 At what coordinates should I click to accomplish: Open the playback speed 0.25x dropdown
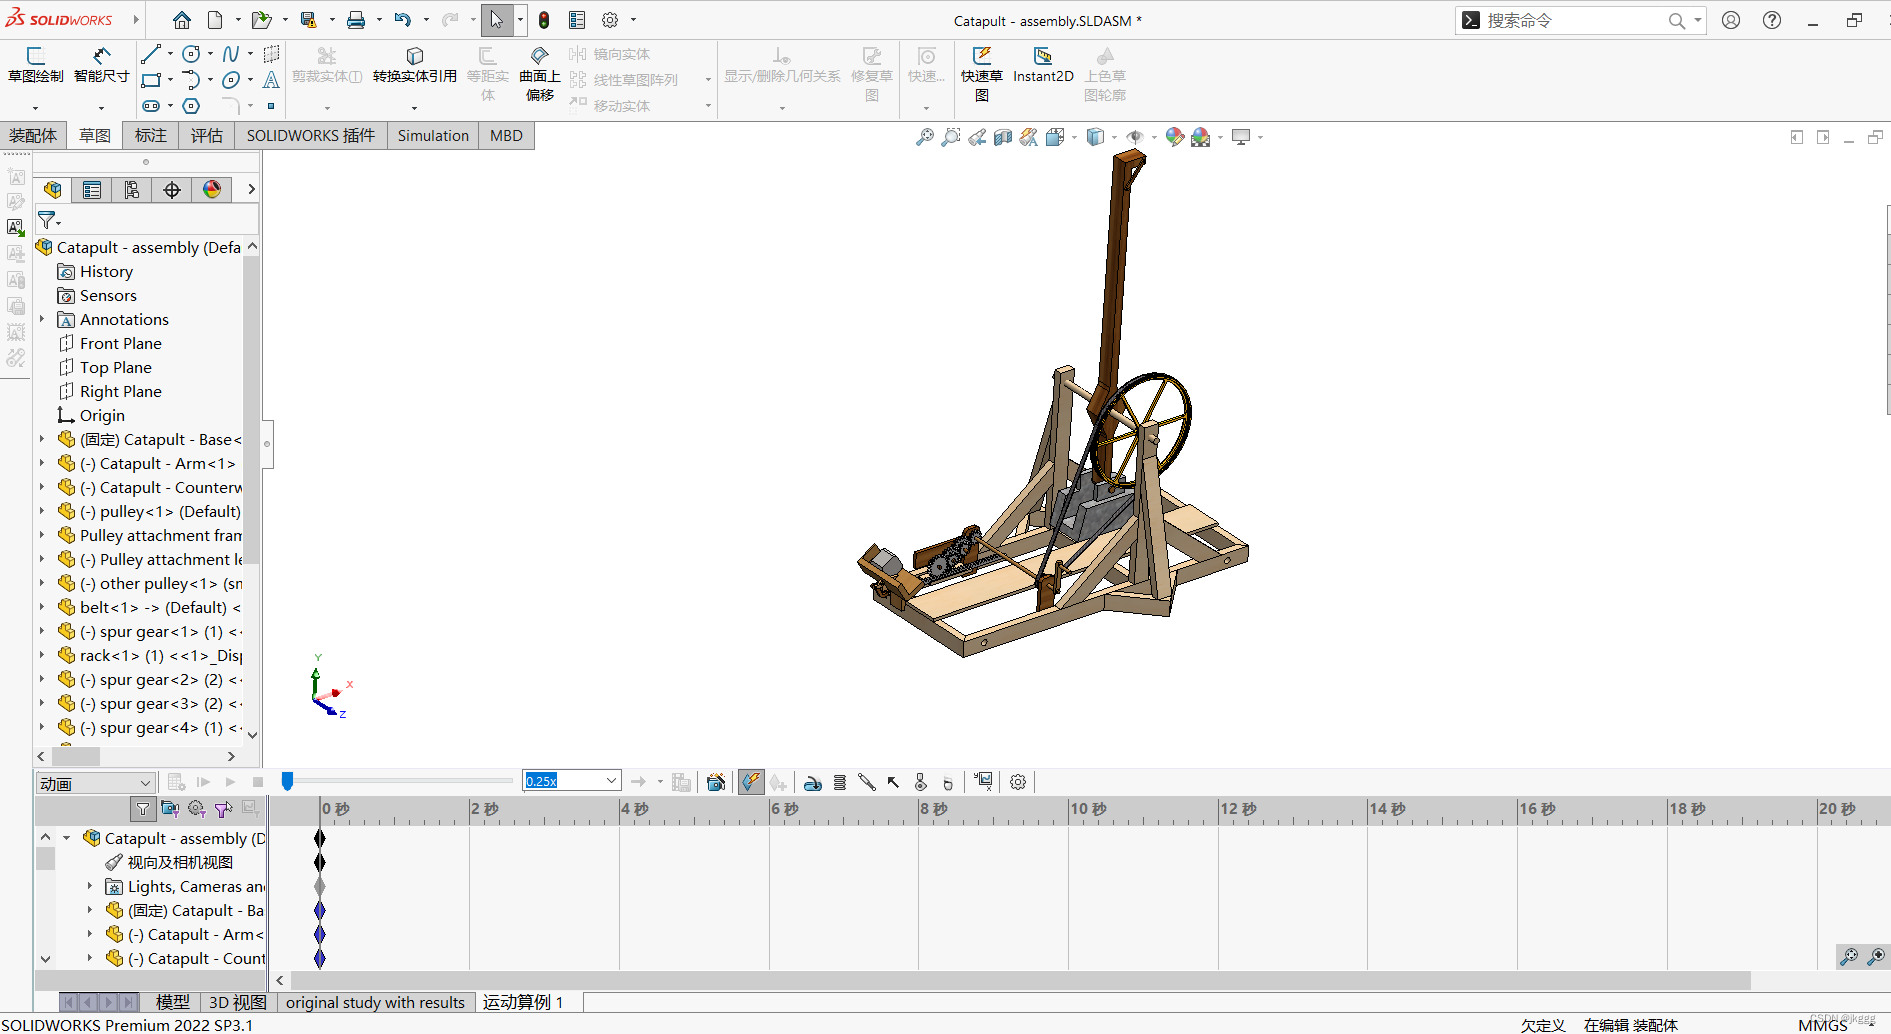[x=611, y=781]
